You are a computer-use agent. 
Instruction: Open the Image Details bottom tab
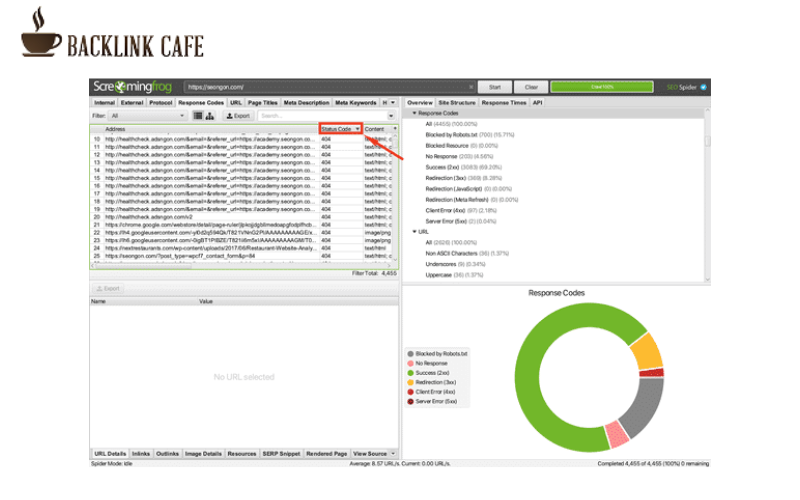(x=203, y=454)
